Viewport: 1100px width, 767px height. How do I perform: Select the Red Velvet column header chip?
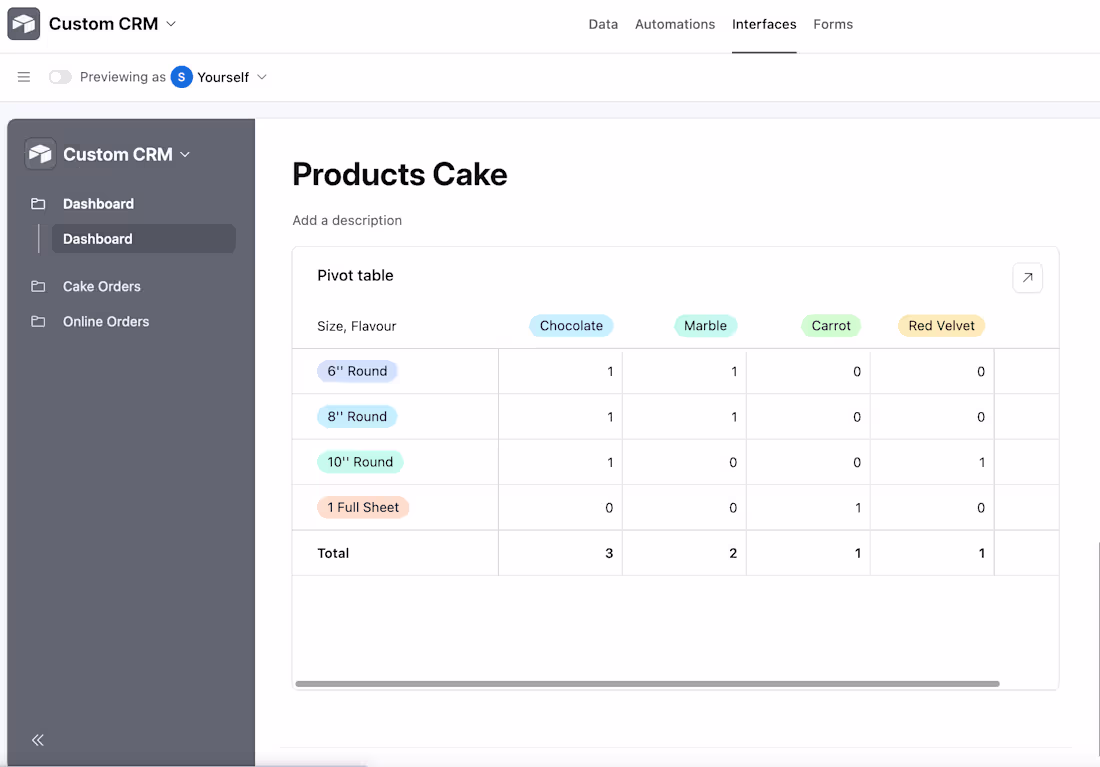coord(941,325)
